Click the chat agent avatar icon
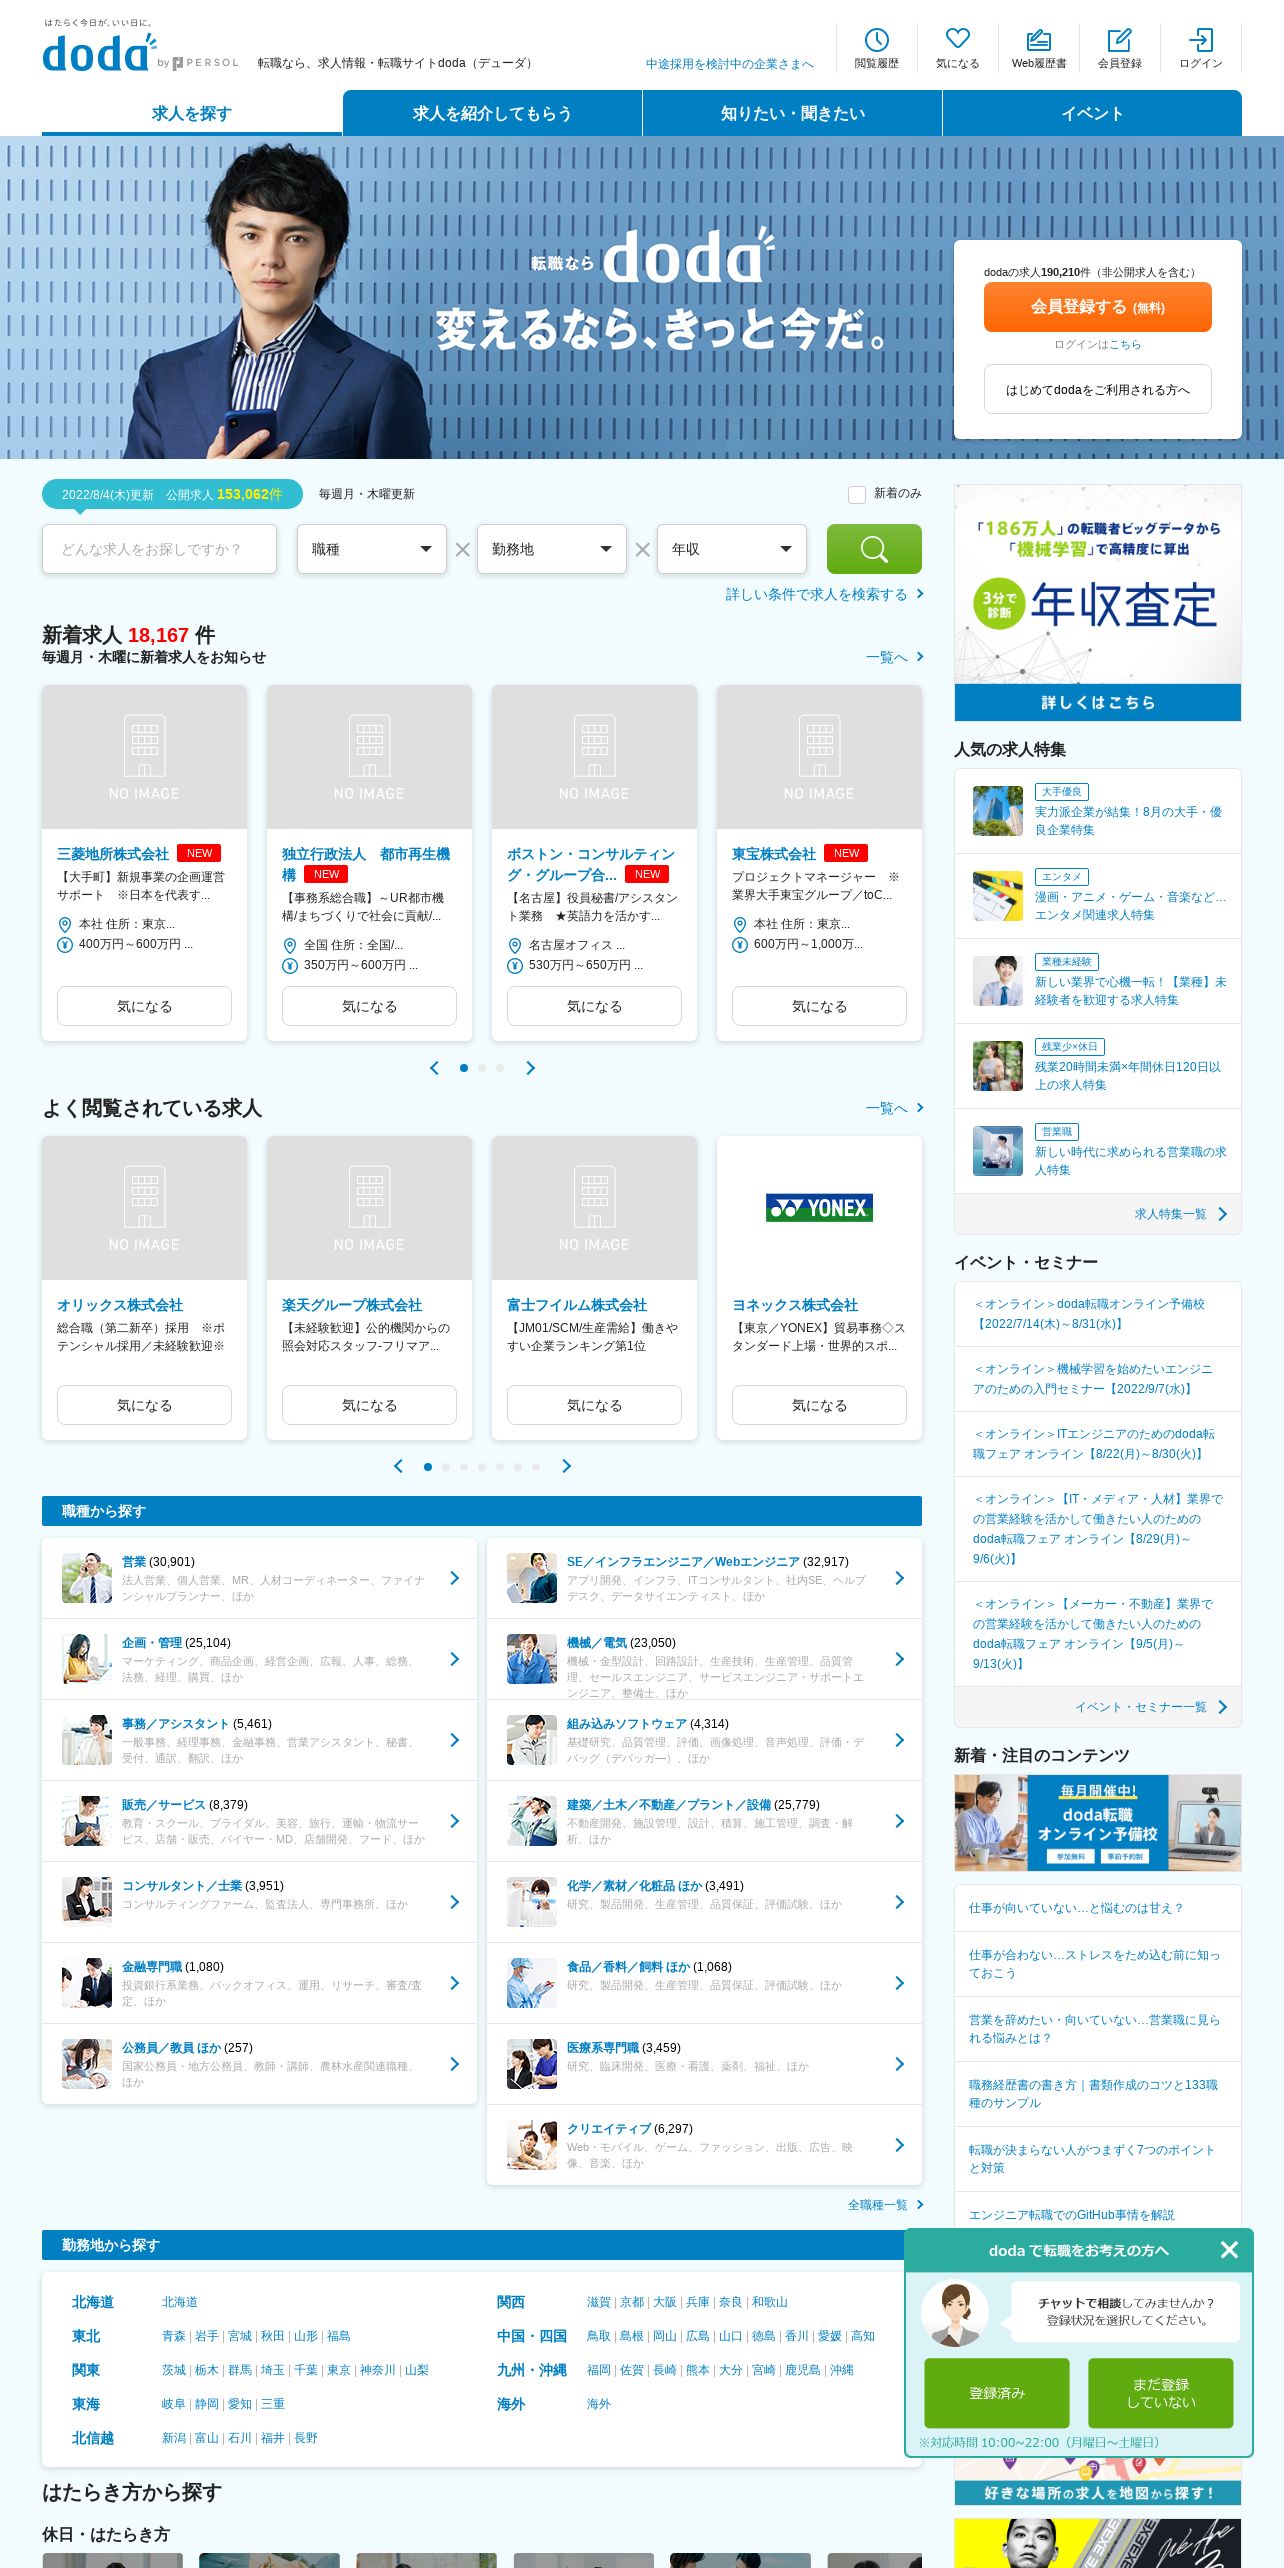The image size is (1284, 2568). tap(955, 2313)
